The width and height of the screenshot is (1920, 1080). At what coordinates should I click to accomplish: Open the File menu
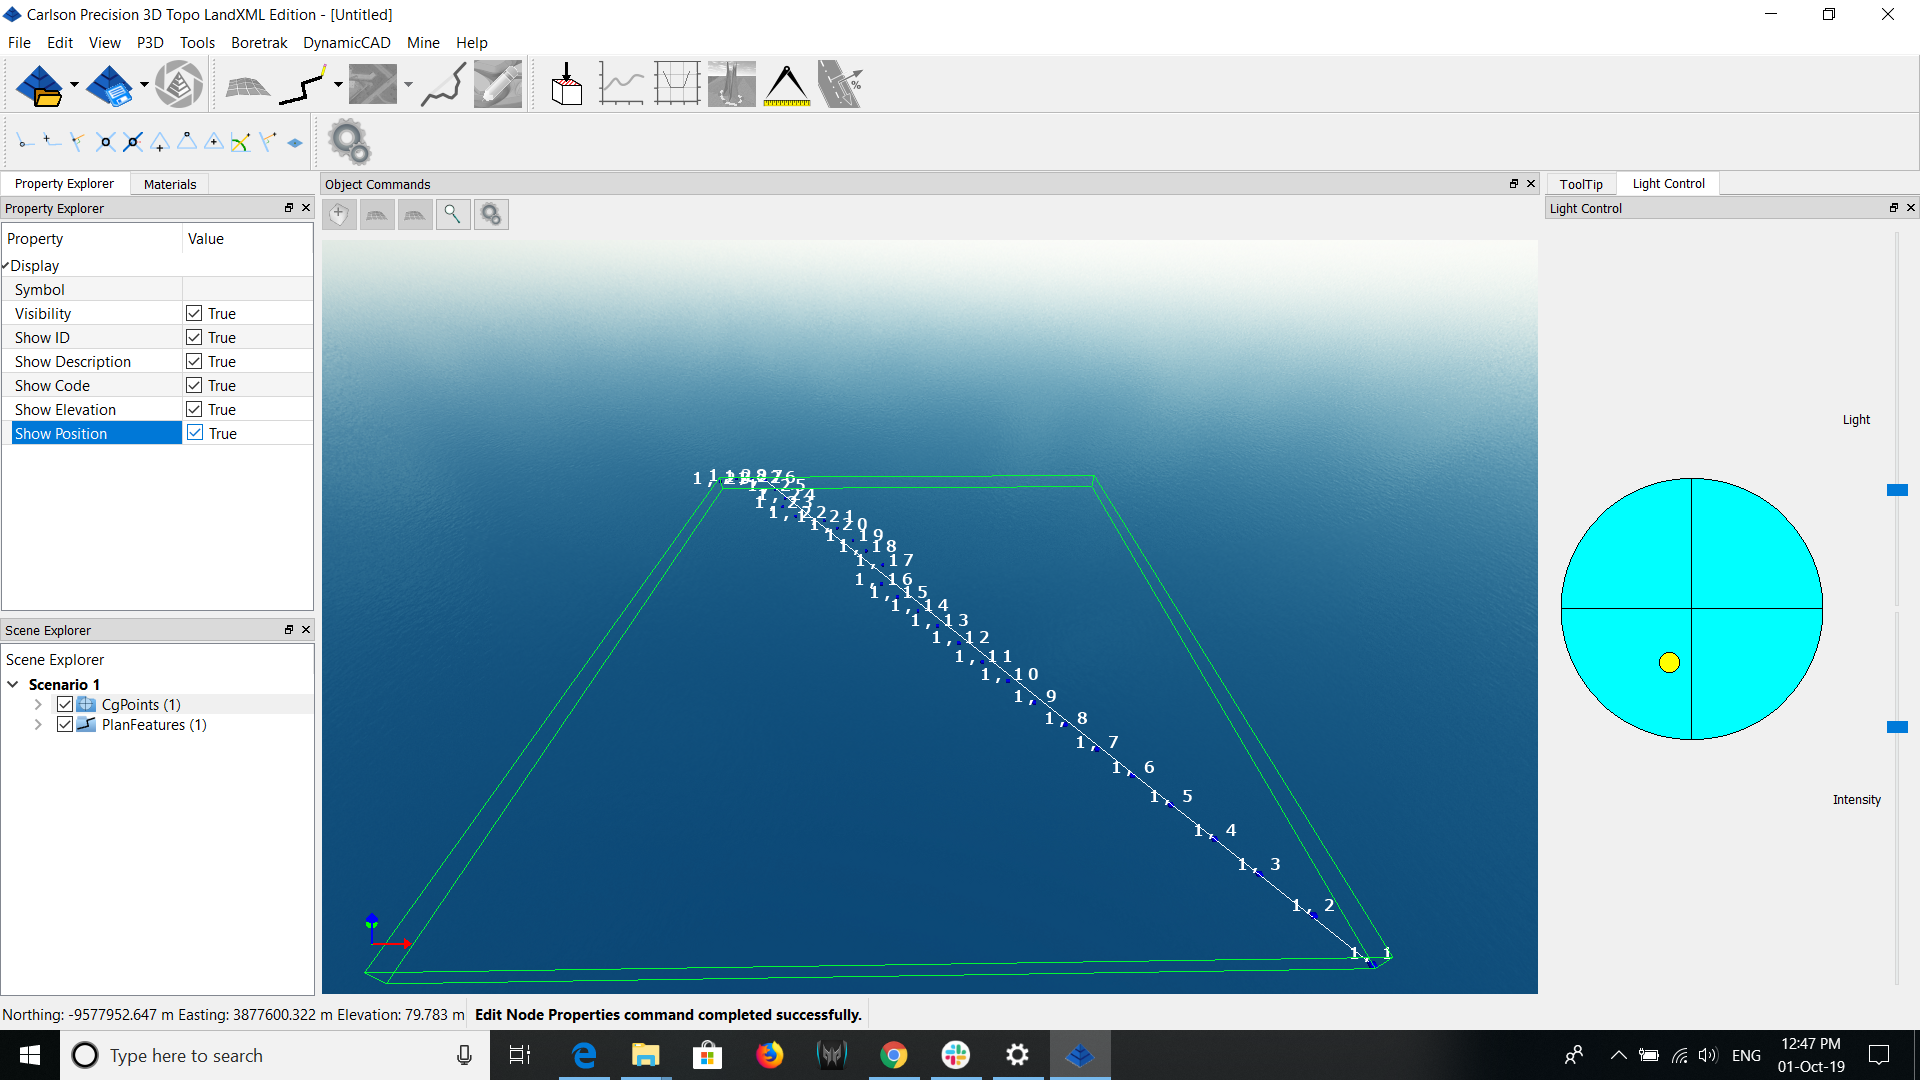tap(19, 43)
